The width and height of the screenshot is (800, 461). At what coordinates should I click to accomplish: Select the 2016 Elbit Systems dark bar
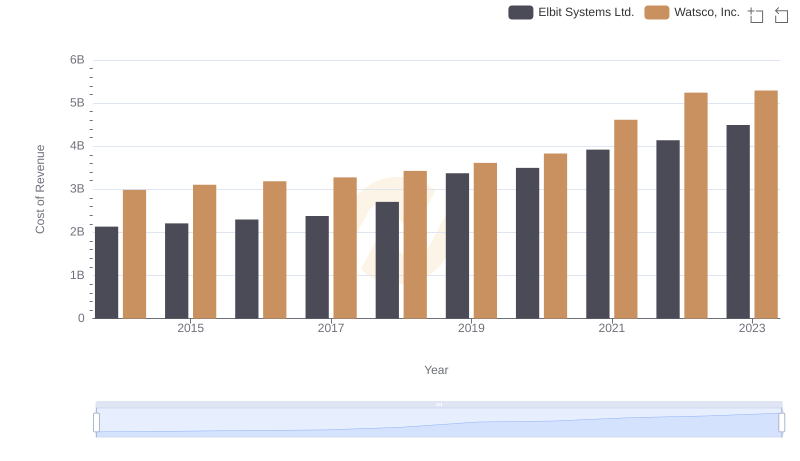(246, 269)
